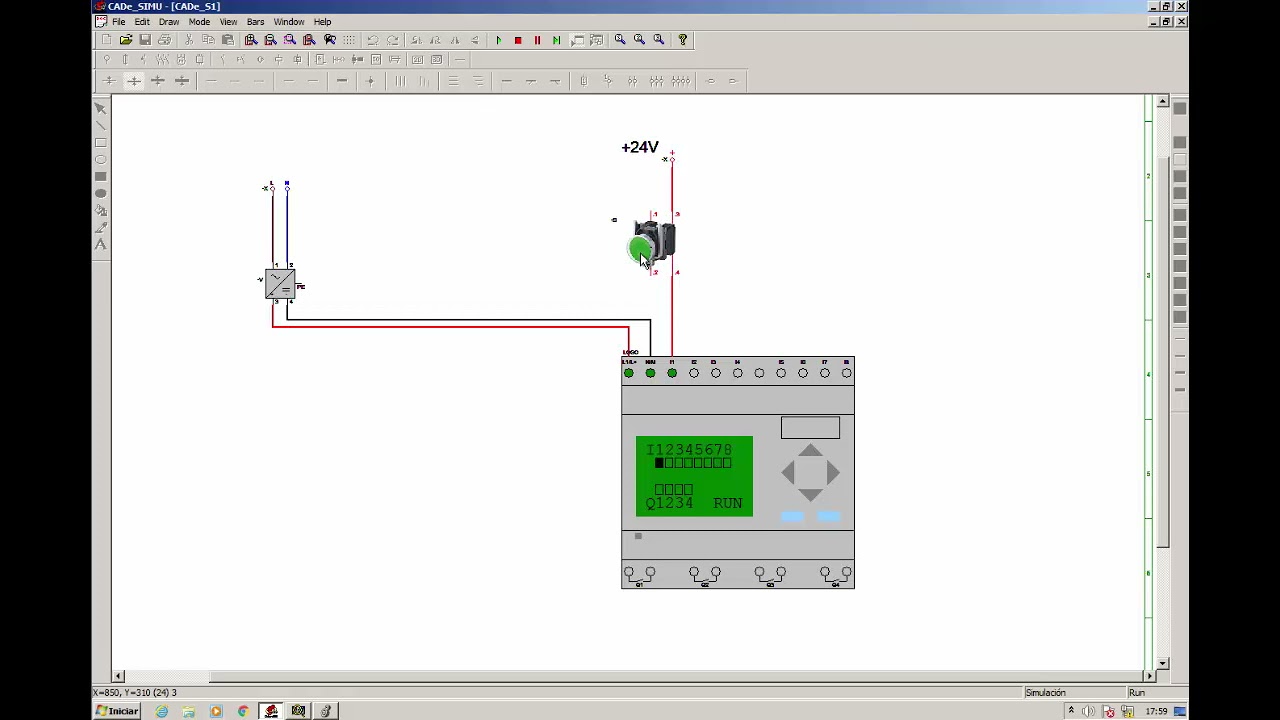This screenshot has width=1280, height=720.
Task: Click the Undo arrow icon
Action: pyautogui.click(x=372, y=40)
